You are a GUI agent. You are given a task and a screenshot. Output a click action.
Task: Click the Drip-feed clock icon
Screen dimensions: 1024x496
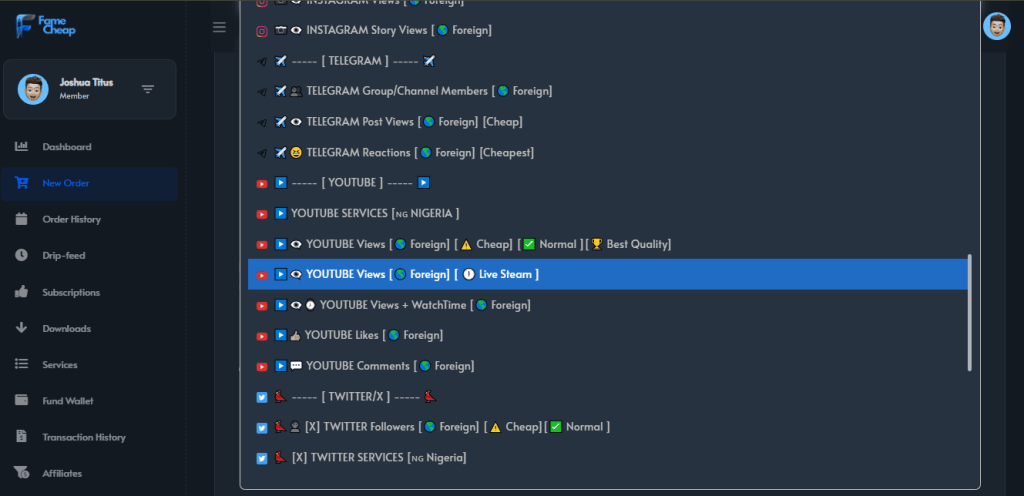22,255
